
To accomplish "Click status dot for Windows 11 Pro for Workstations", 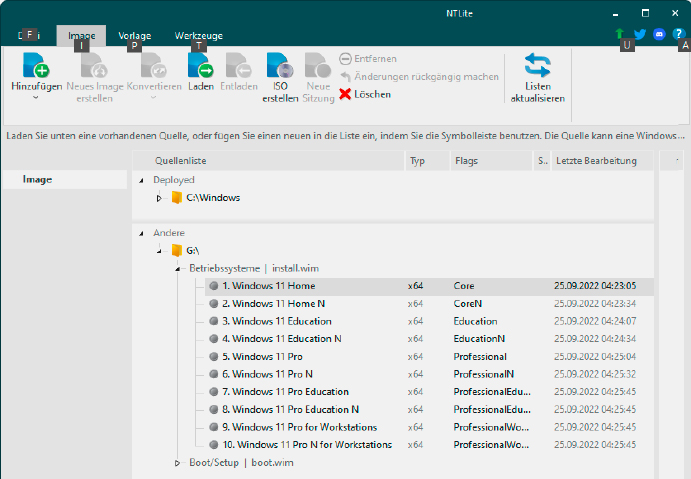I will pos(214,427).
